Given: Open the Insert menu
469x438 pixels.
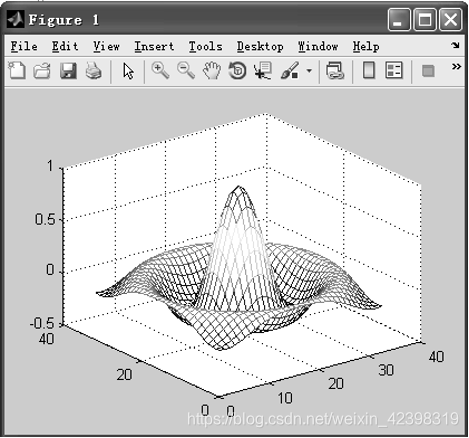Looking at the screenshot, I should coord(154,46).
